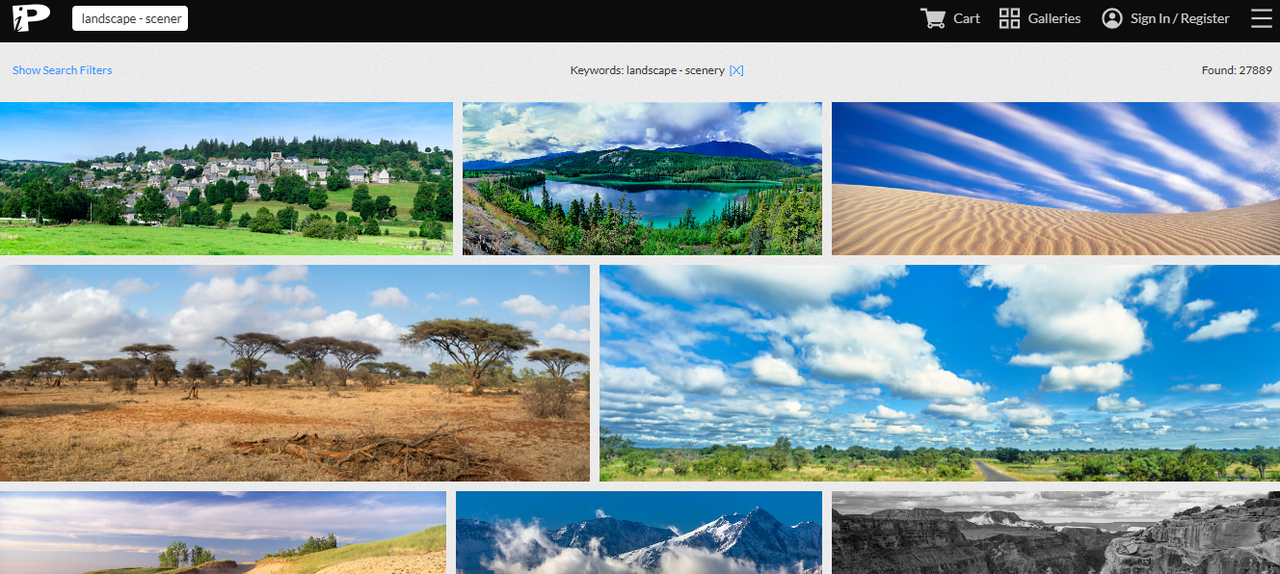Open the hillside village photo
The width and height of the screenshot is (1280, 574).
tap(226, 178)
